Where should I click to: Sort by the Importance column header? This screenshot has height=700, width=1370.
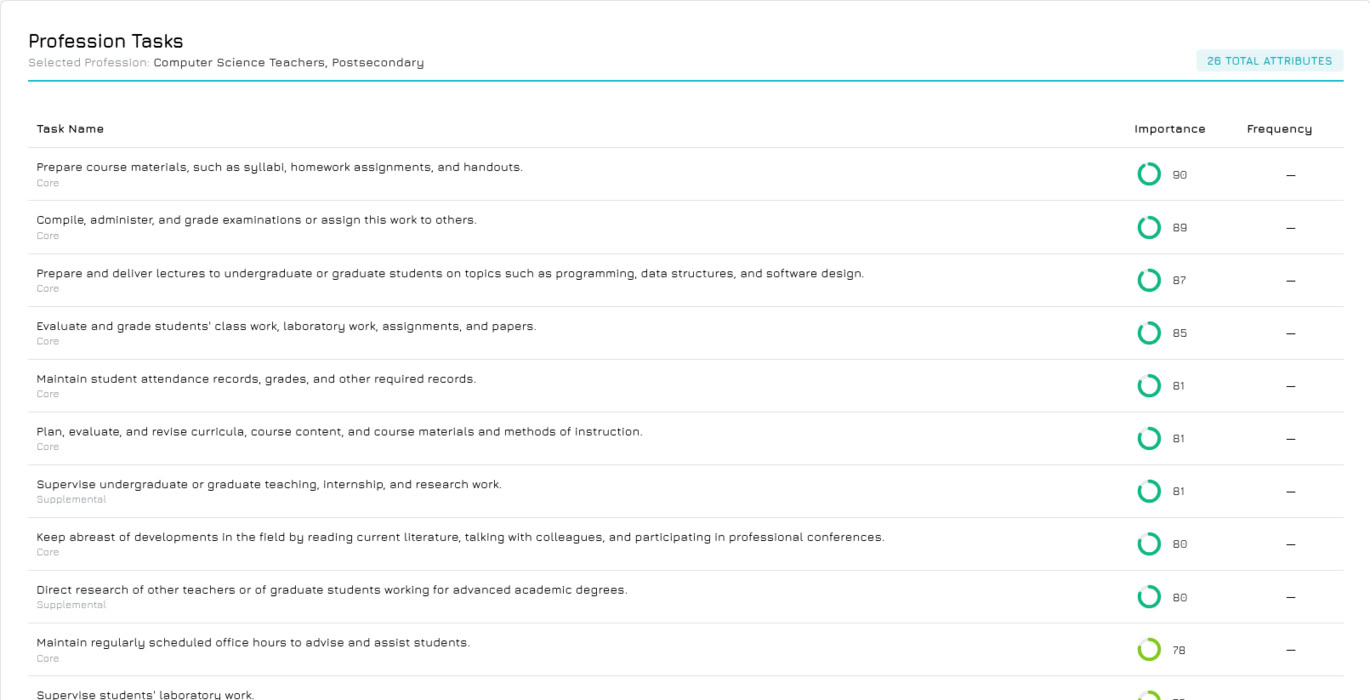[x=1169, y=129]
